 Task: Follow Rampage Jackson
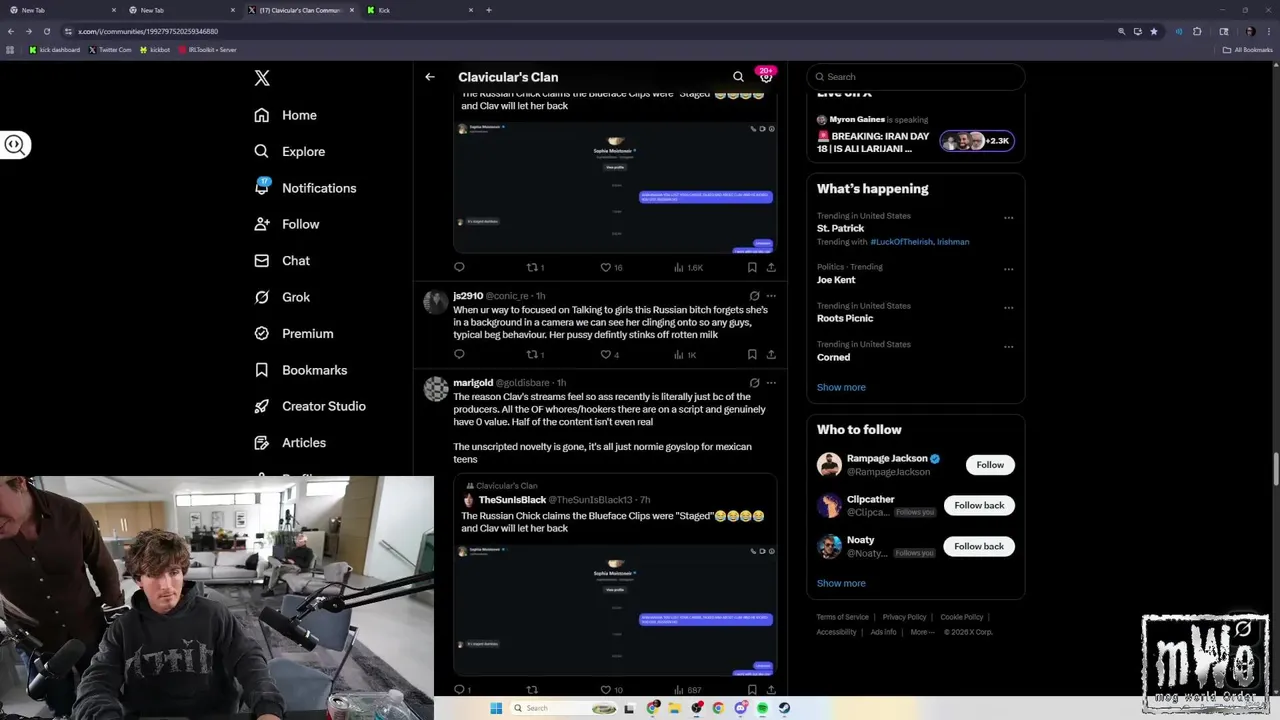tap(990, 464)
